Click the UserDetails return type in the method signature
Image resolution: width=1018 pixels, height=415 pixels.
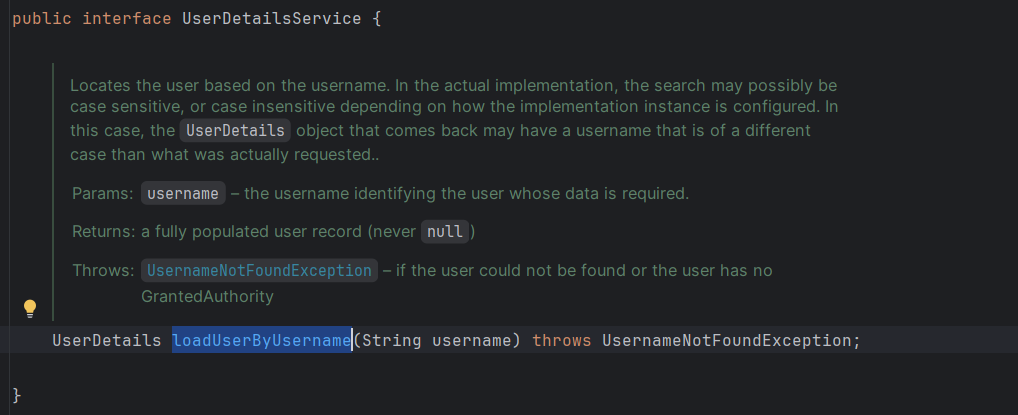(107, 341)
